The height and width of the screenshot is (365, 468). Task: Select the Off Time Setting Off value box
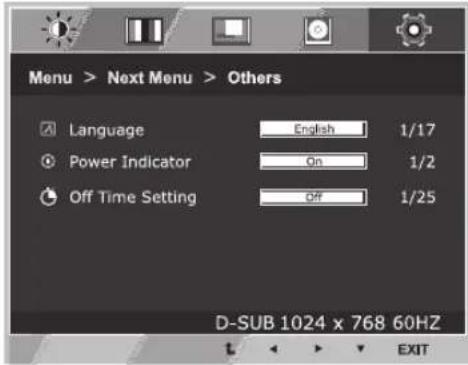coord(313,197)
